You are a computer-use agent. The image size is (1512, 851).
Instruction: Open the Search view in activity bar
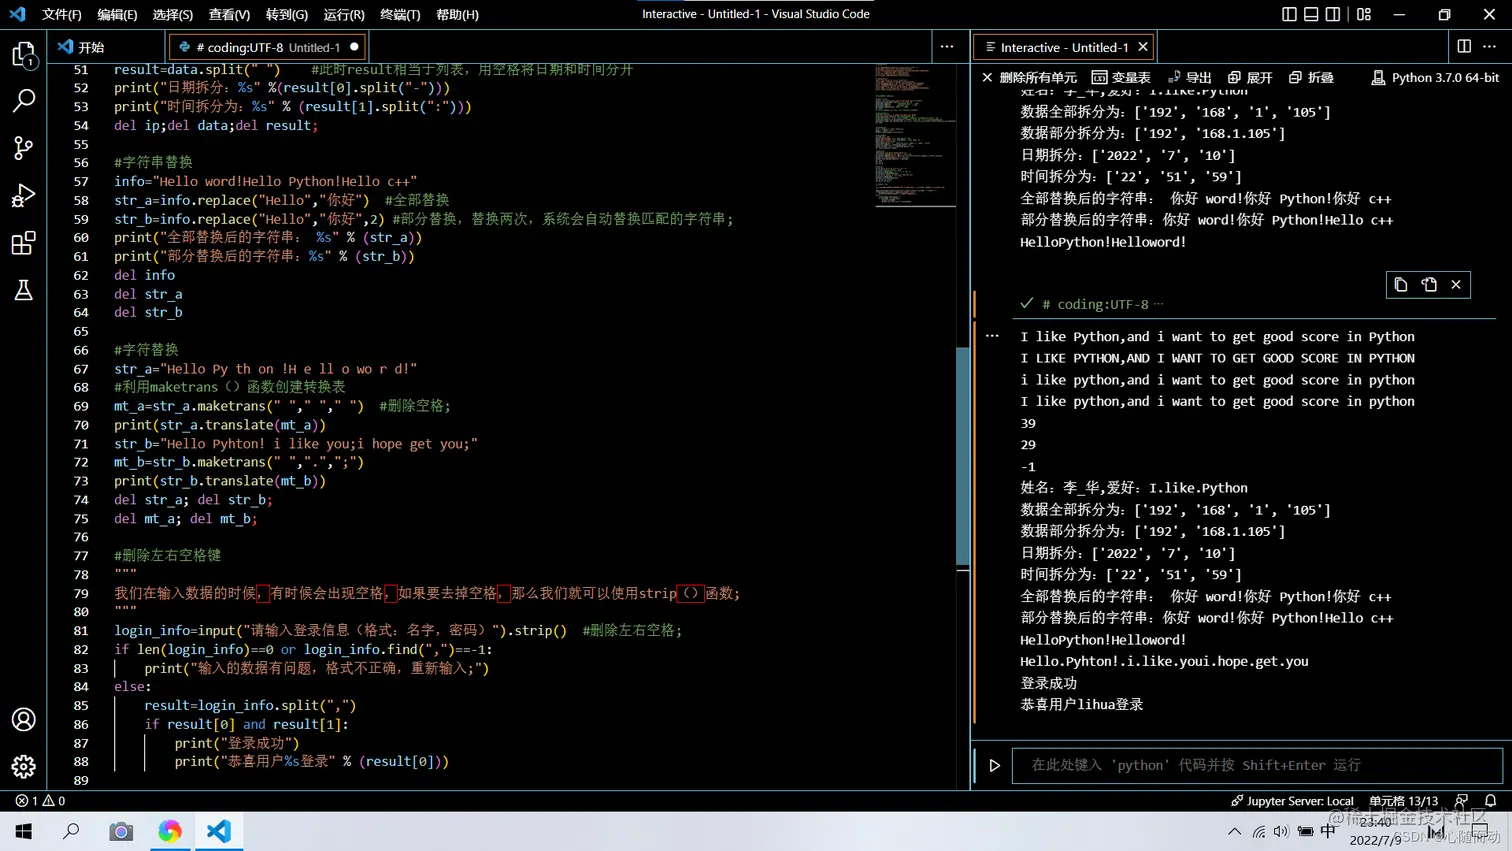[x=23, y=100]
